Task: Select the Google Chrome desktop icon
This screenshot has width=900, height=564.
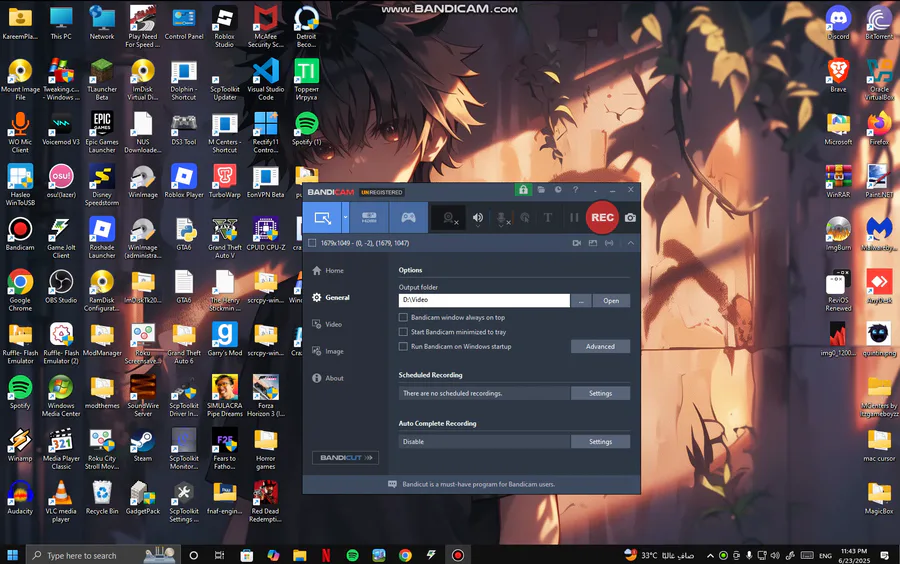Action: tap(20, 290)
